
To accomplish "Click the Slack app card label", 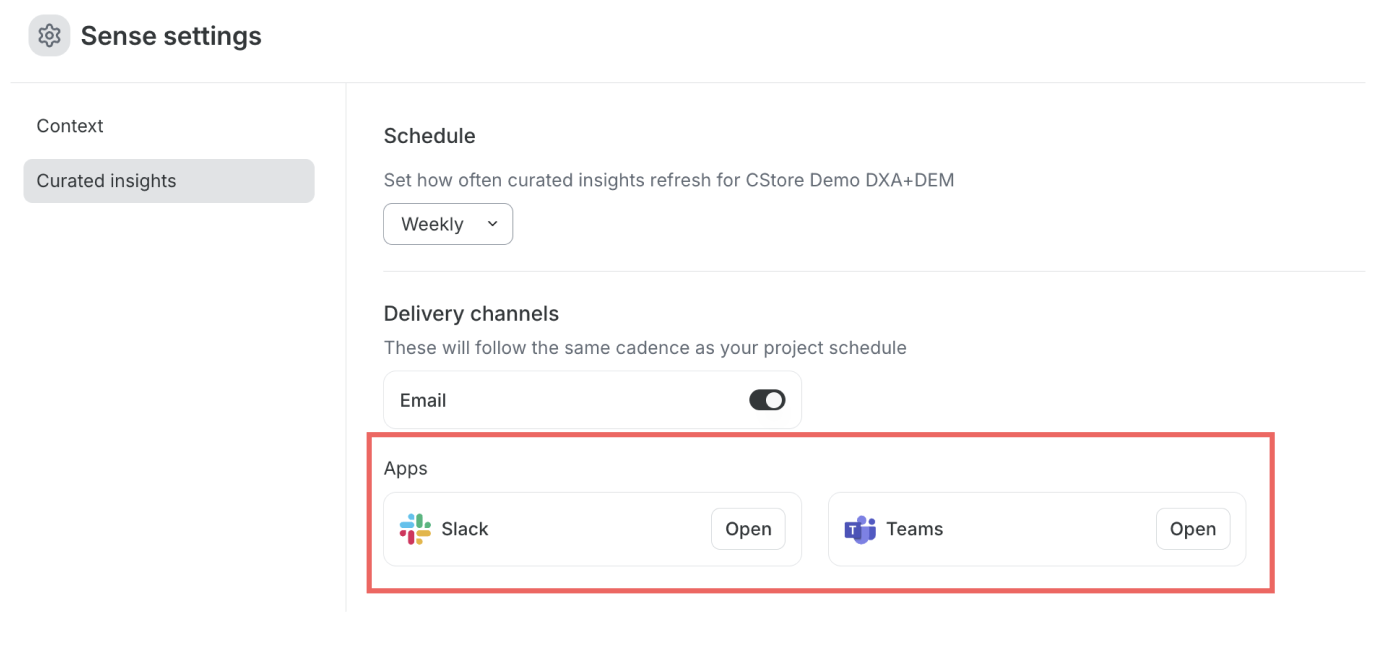I will click(465, 529).
